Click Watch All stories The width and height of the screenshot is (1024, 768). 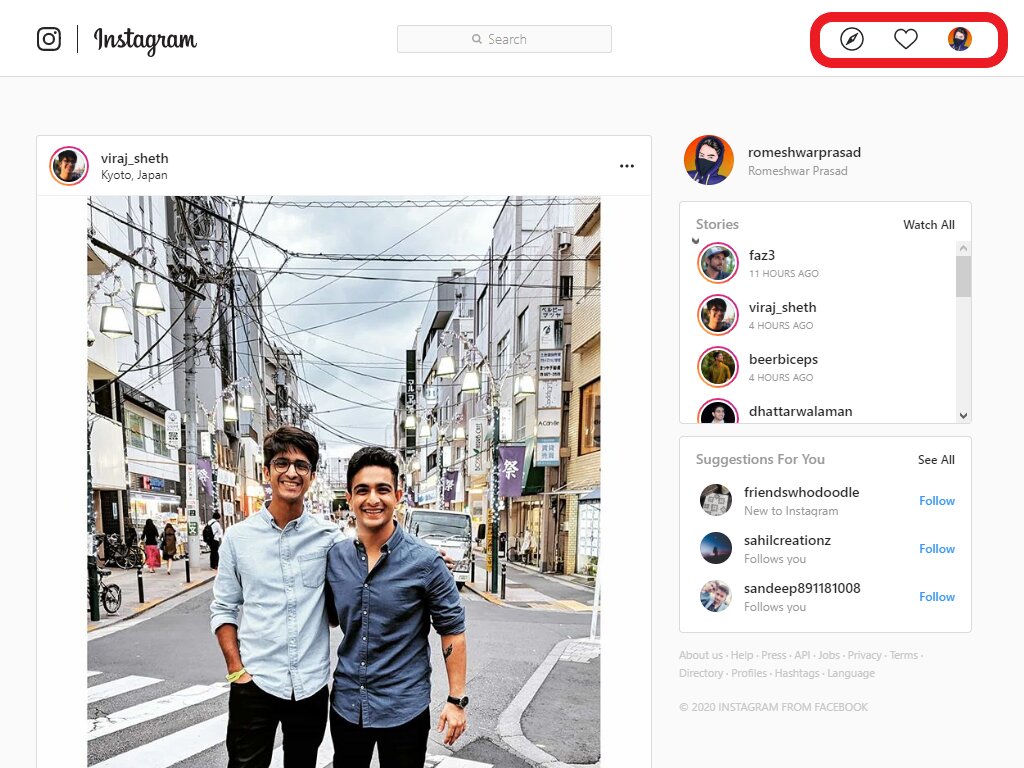coord(929,225)
